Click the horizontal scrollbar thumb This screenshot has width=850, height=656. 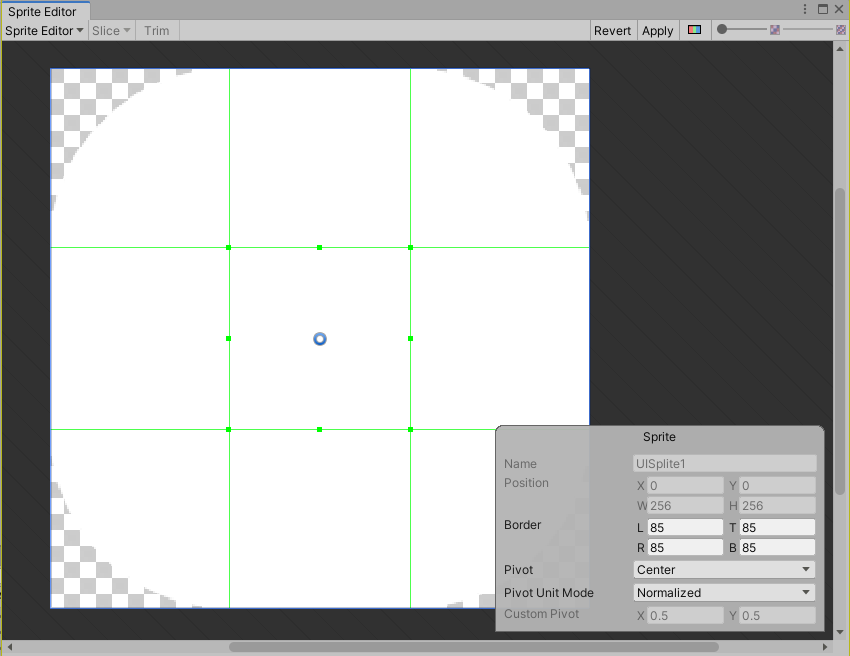[x=474, y=647]
